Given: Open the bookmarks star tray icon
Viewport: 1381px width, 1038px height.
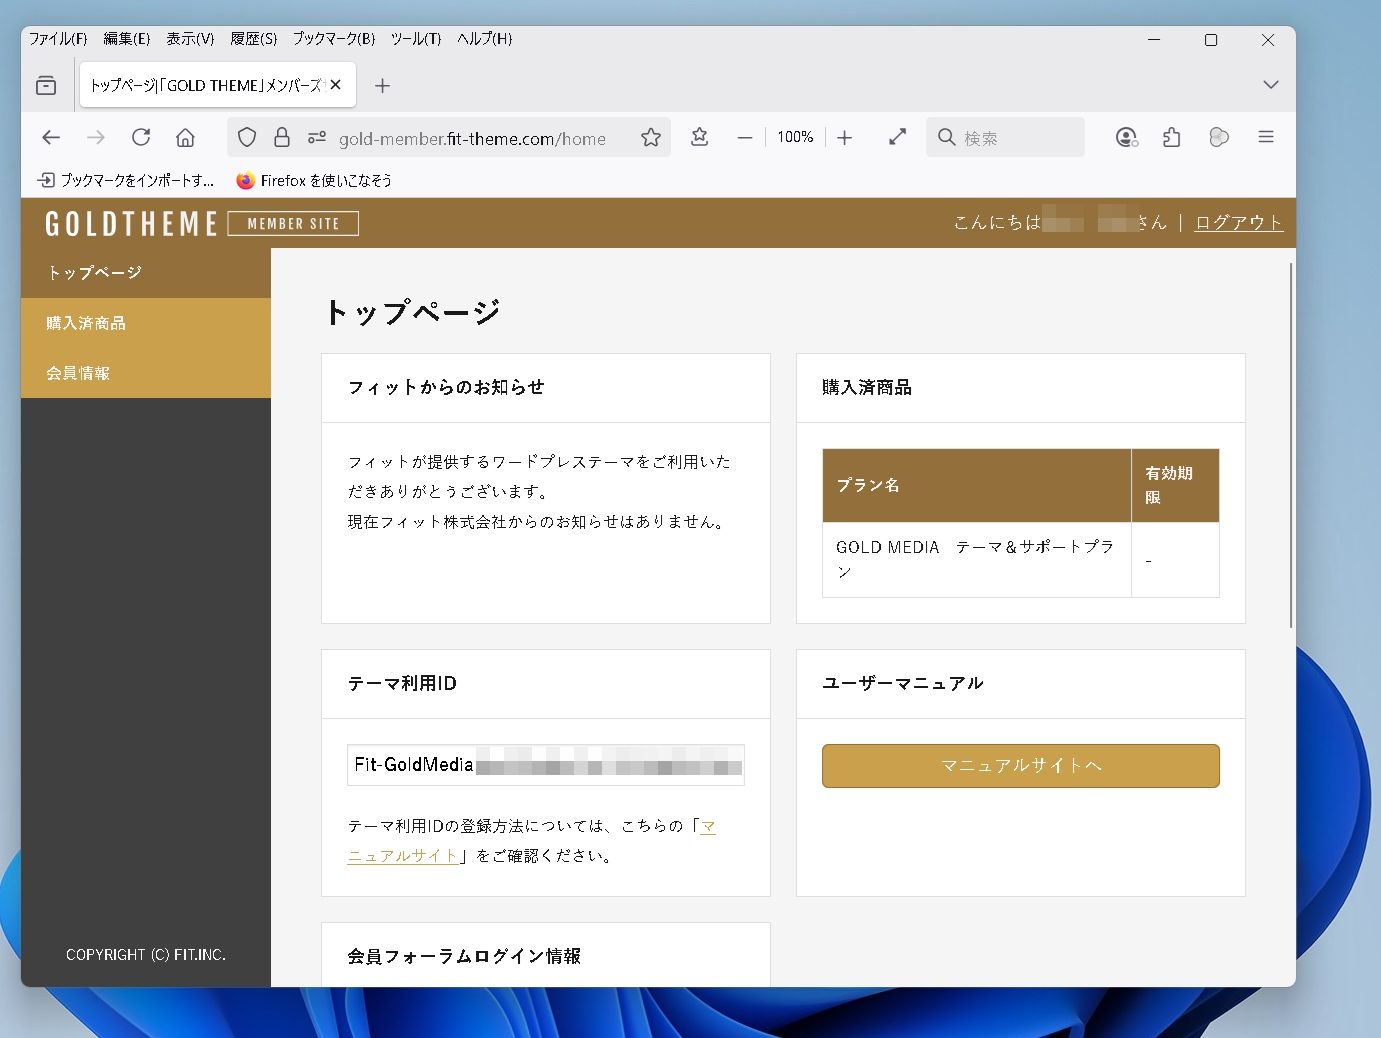Looking at the screenshot, I should (x=700, y=138).
